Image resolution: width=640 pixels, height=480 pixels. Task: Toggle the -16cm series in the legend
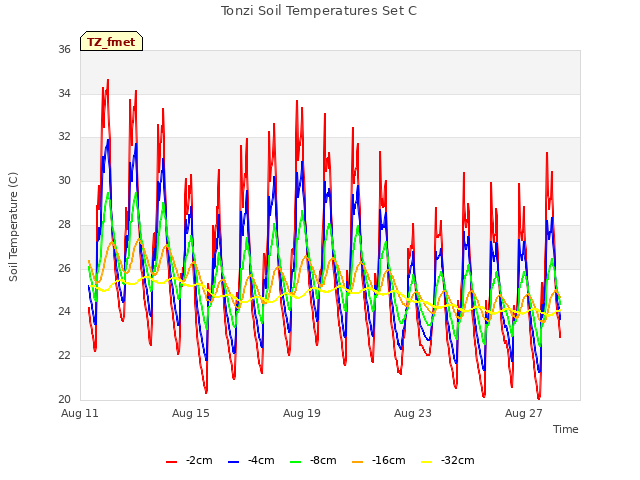[x=379, y=461]
